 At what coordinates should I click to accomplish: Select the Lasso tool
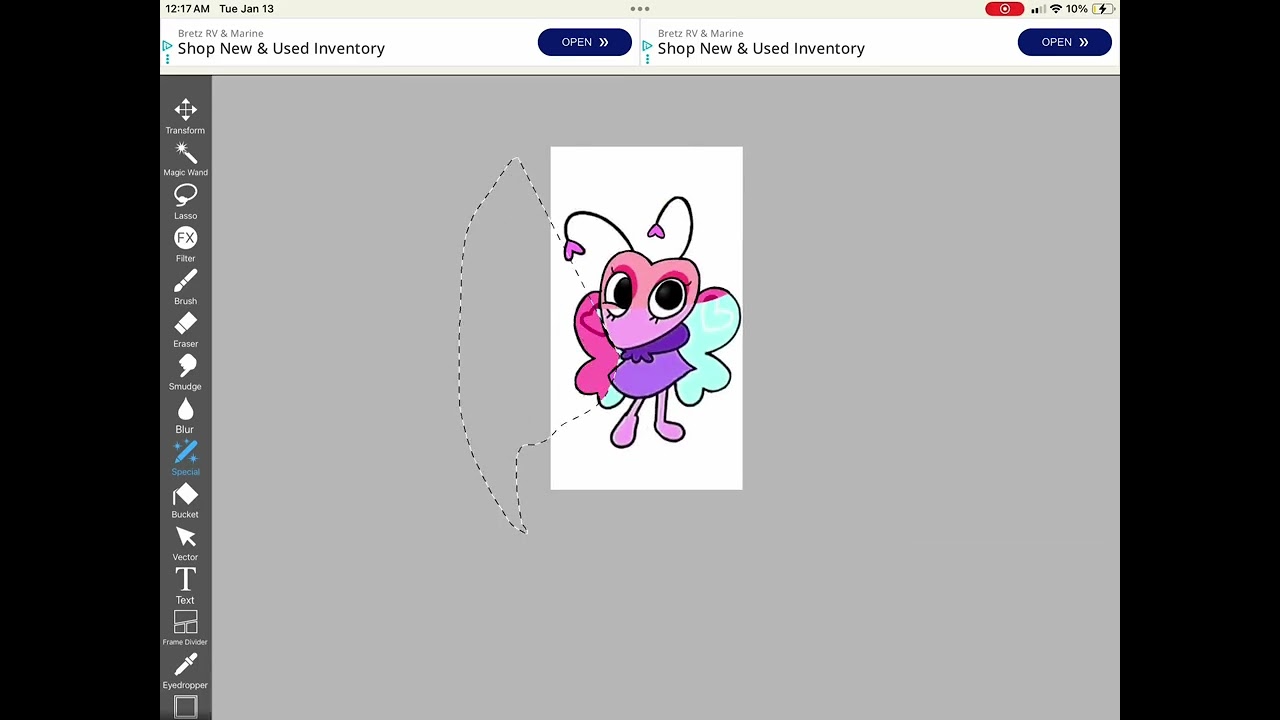click(185, 202)
